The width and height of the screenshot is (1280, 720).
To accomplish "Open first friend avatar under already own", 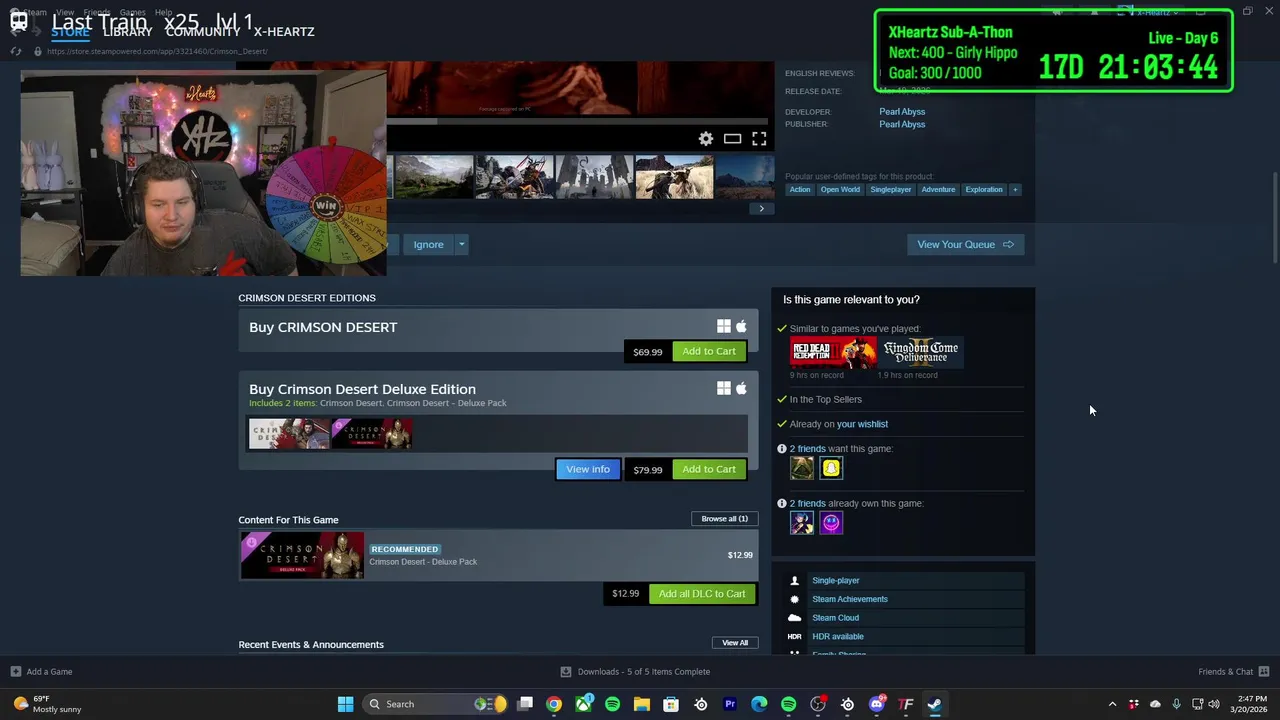I will [802, 523].
